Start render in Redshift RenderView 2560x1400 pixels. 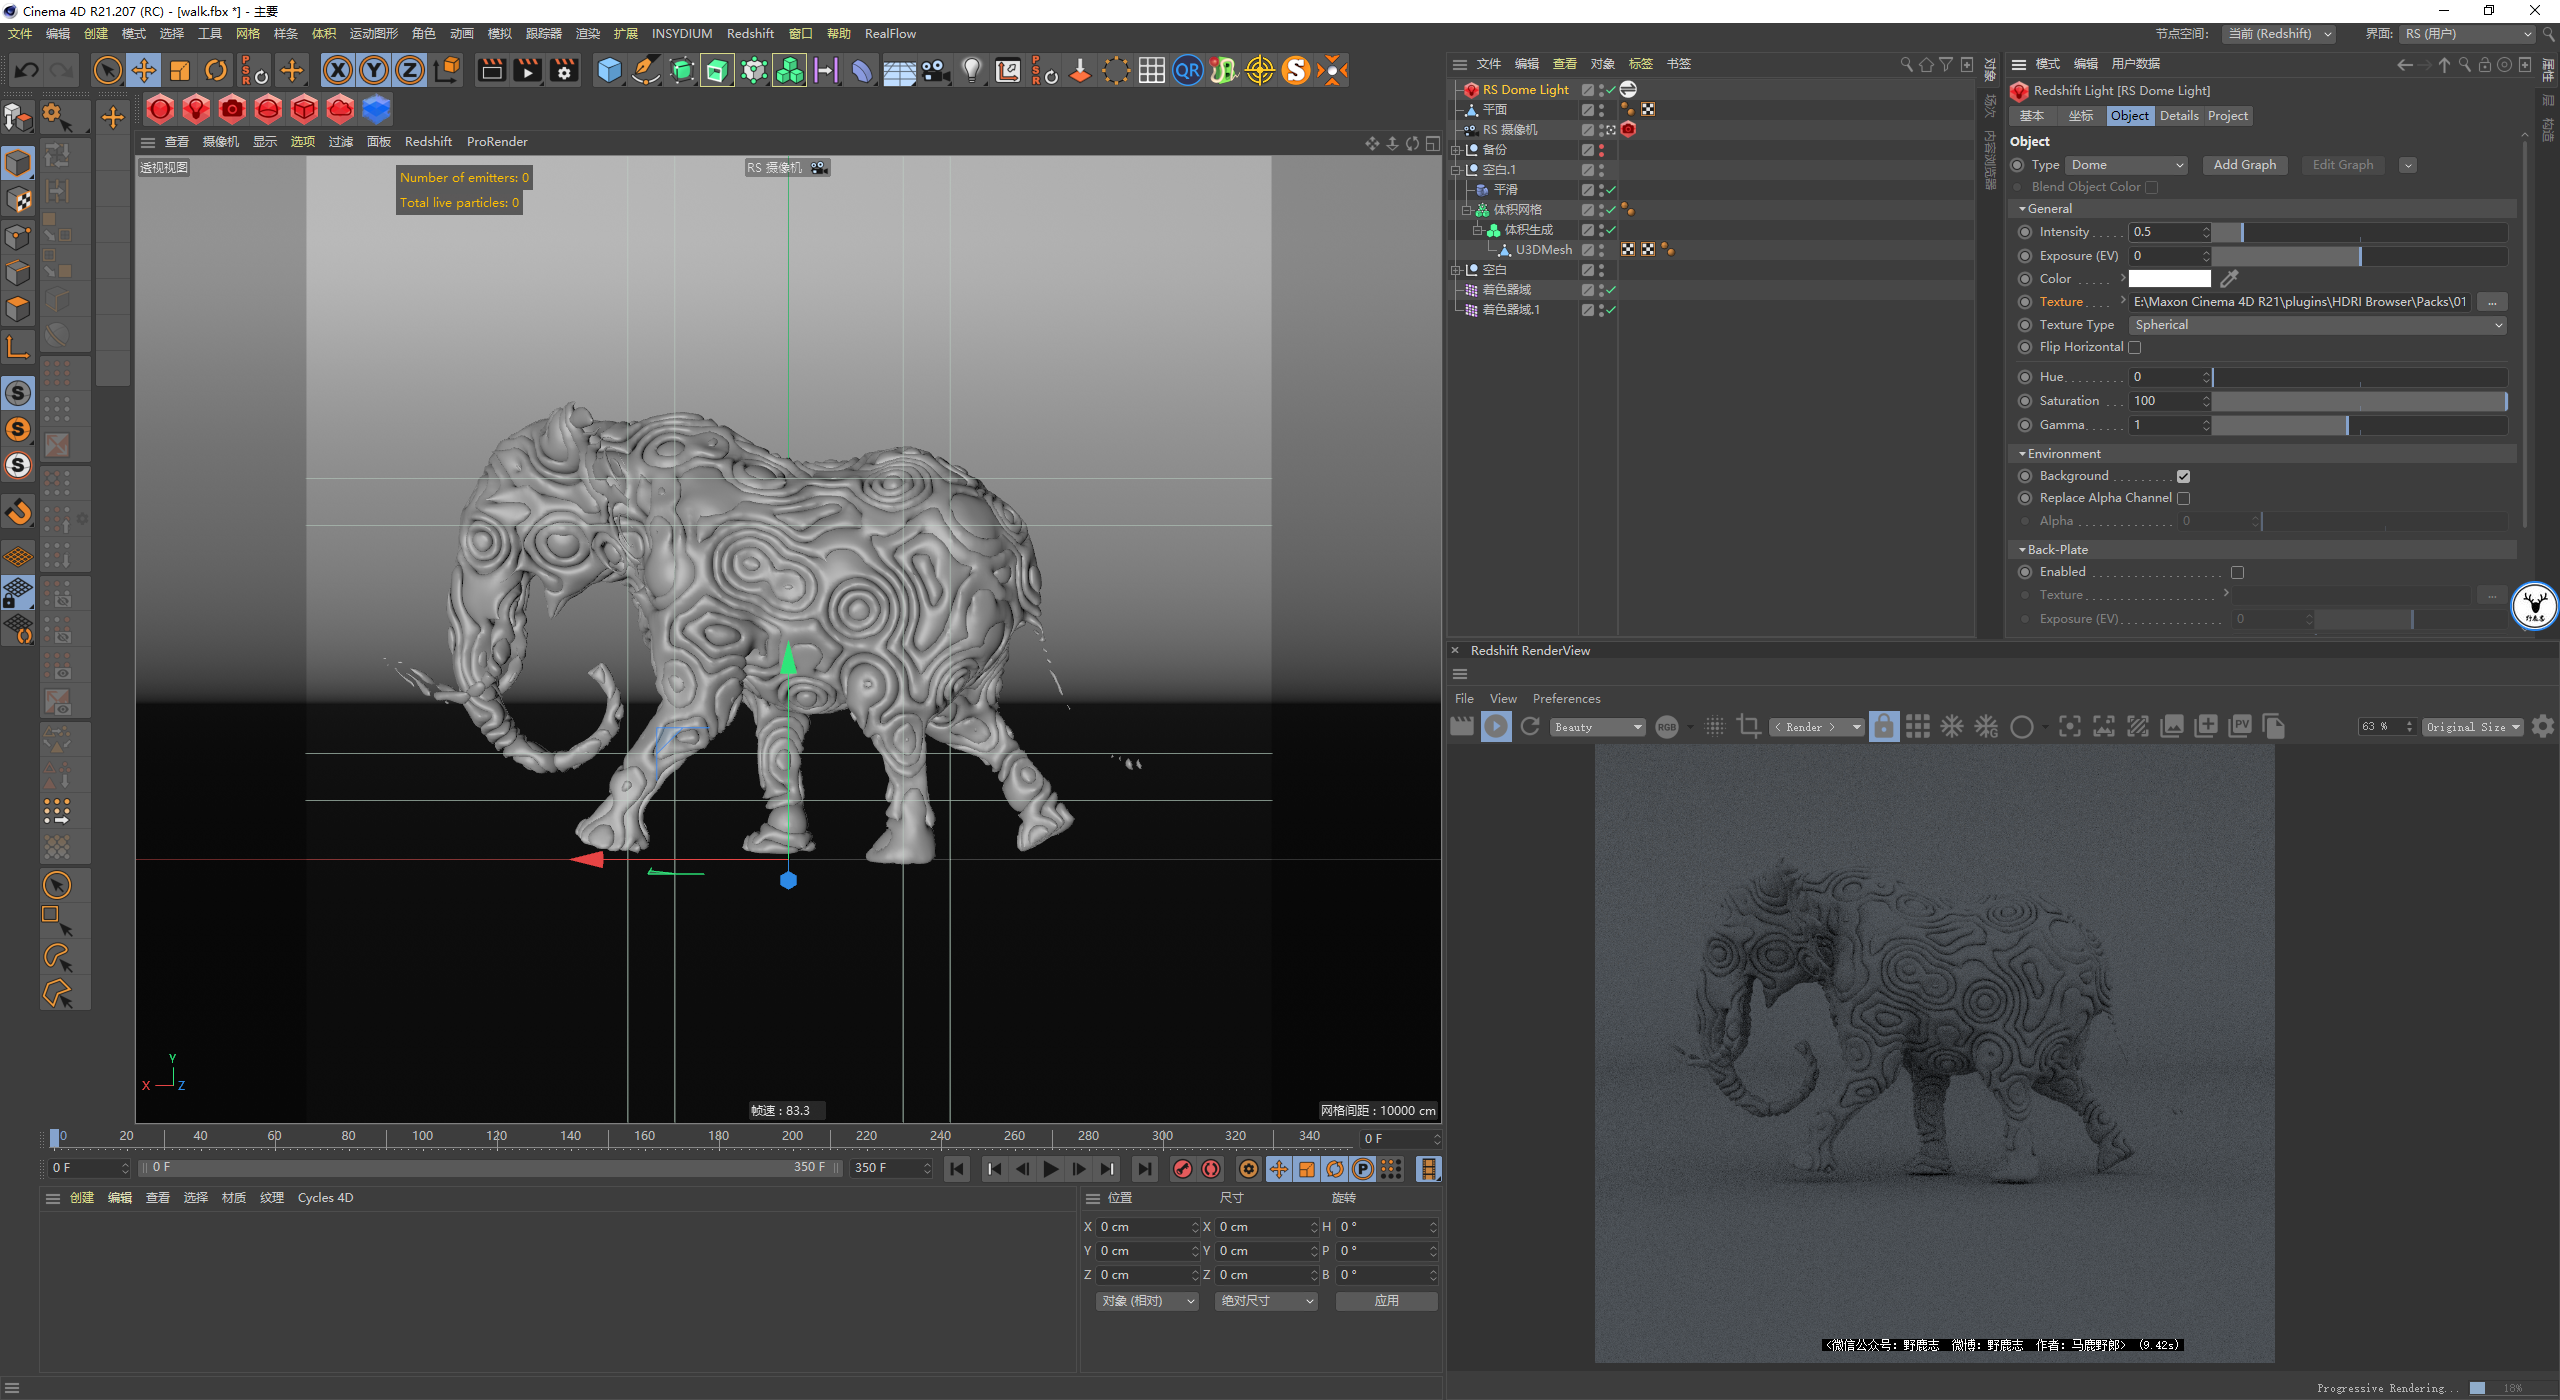click(x=1496, y=727)
